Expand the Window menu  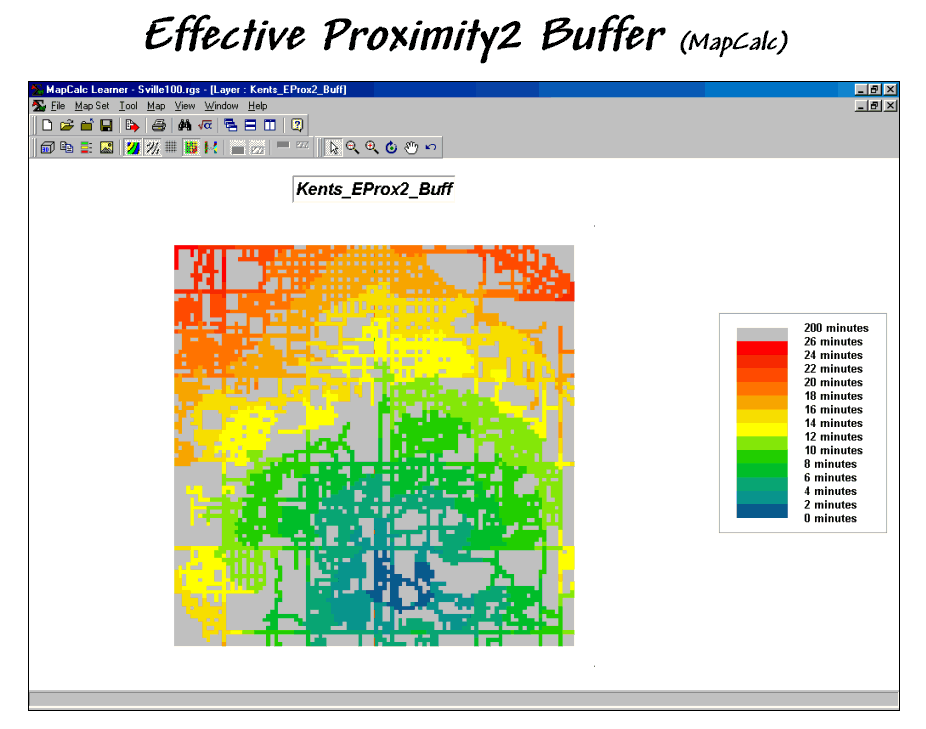(x=221, y=106)
